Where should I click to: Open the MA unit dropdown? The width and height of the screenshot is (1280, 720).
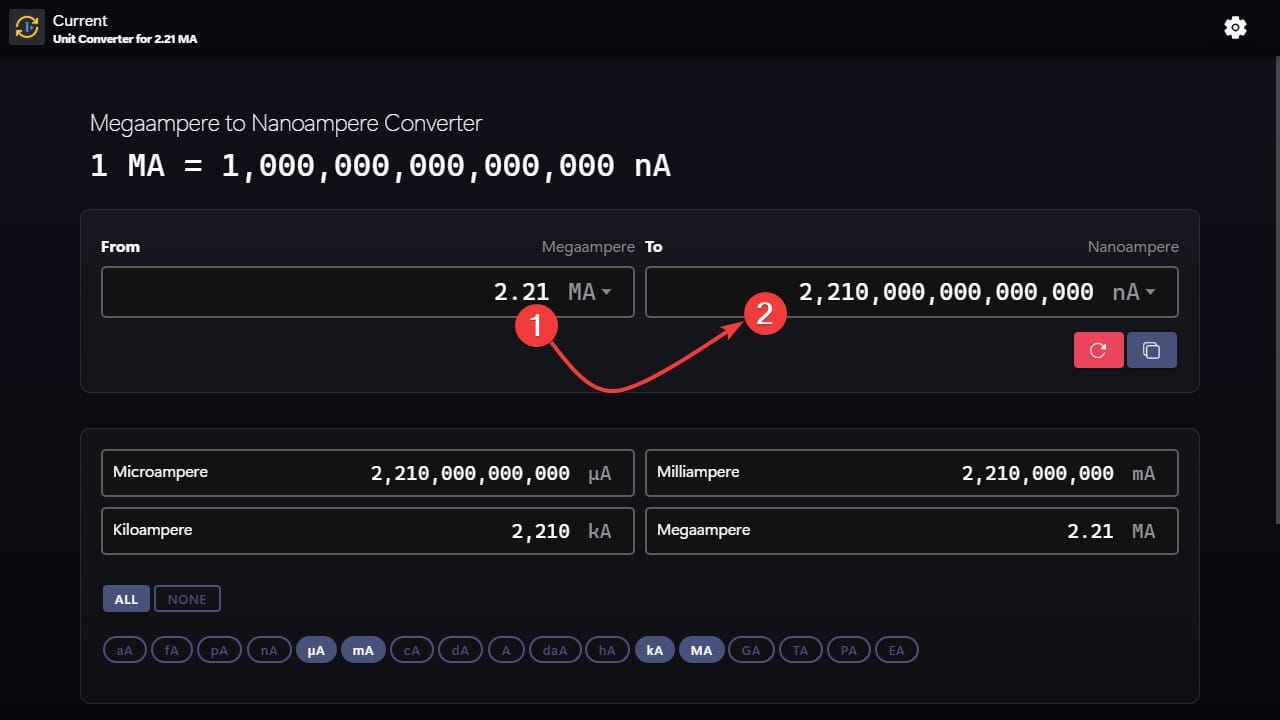[x=590, y=291]
